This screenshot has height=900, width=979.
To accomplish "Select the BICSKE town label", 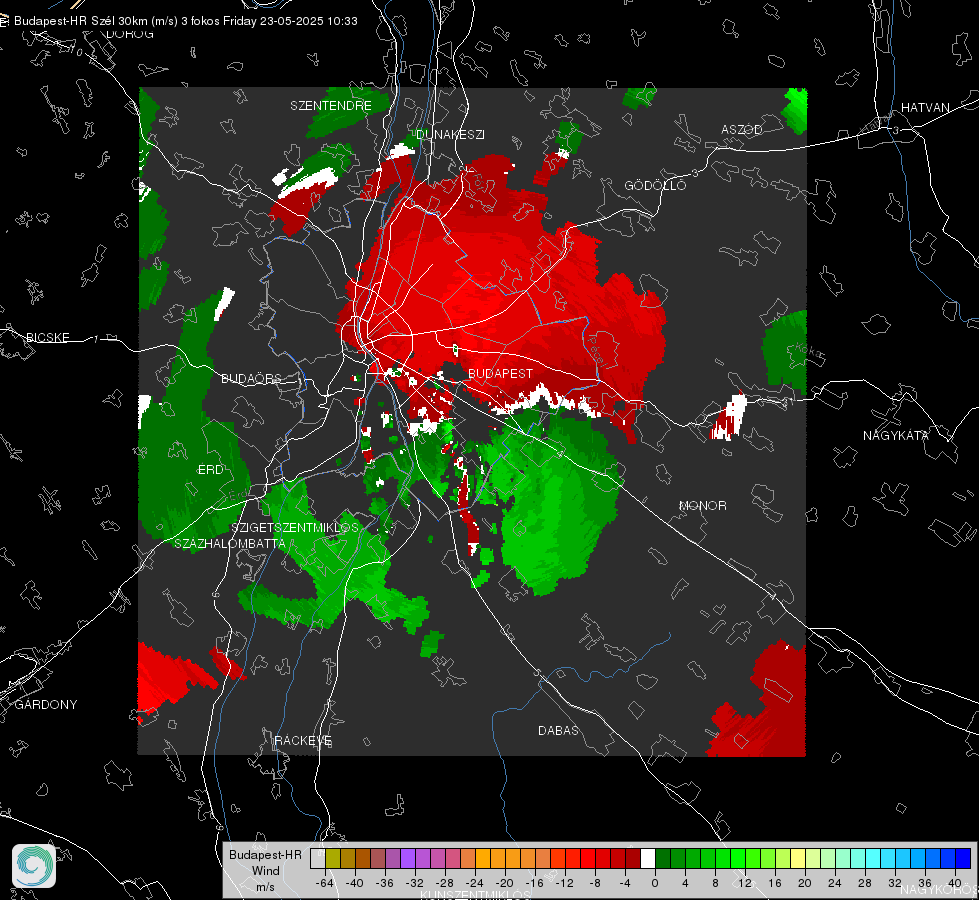I will (x=47, y=337).
